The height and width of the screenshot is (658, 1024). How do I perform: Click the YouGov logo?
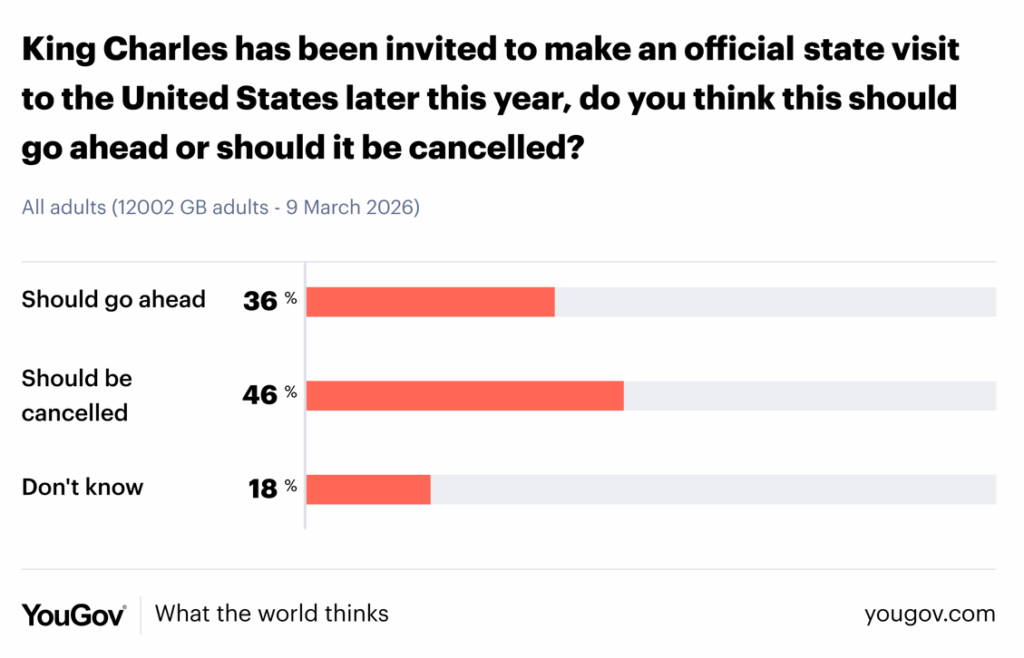(74, 614)
